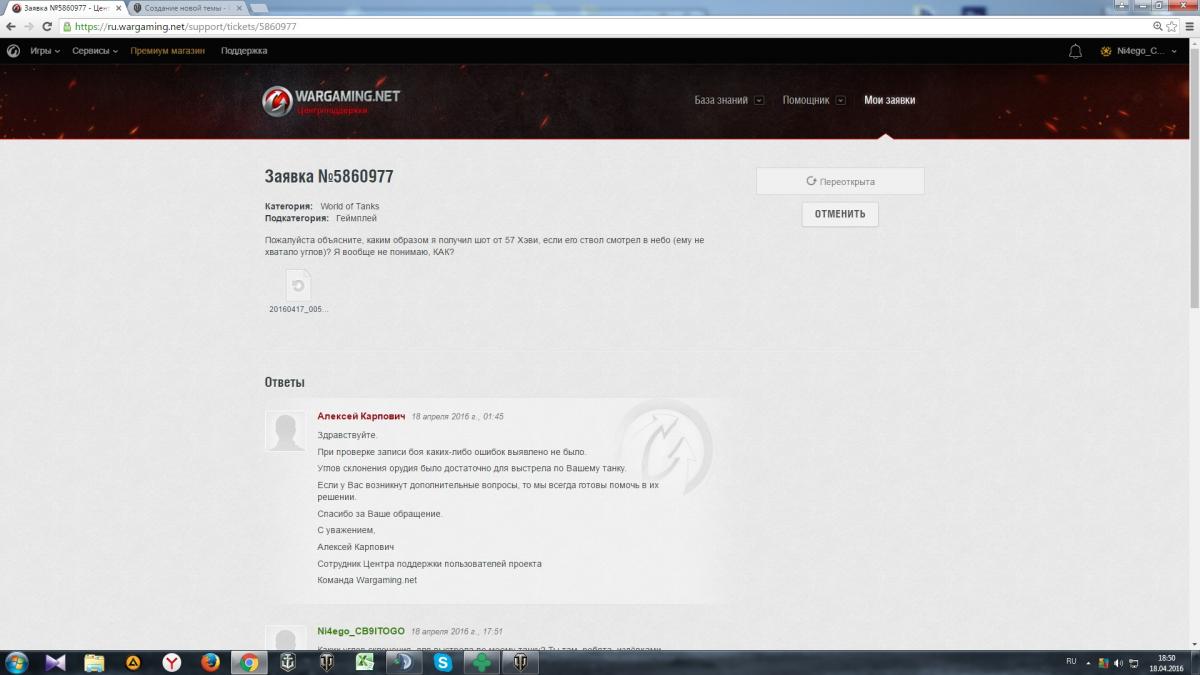Open the Премиум магазин link

pos(168,51)
